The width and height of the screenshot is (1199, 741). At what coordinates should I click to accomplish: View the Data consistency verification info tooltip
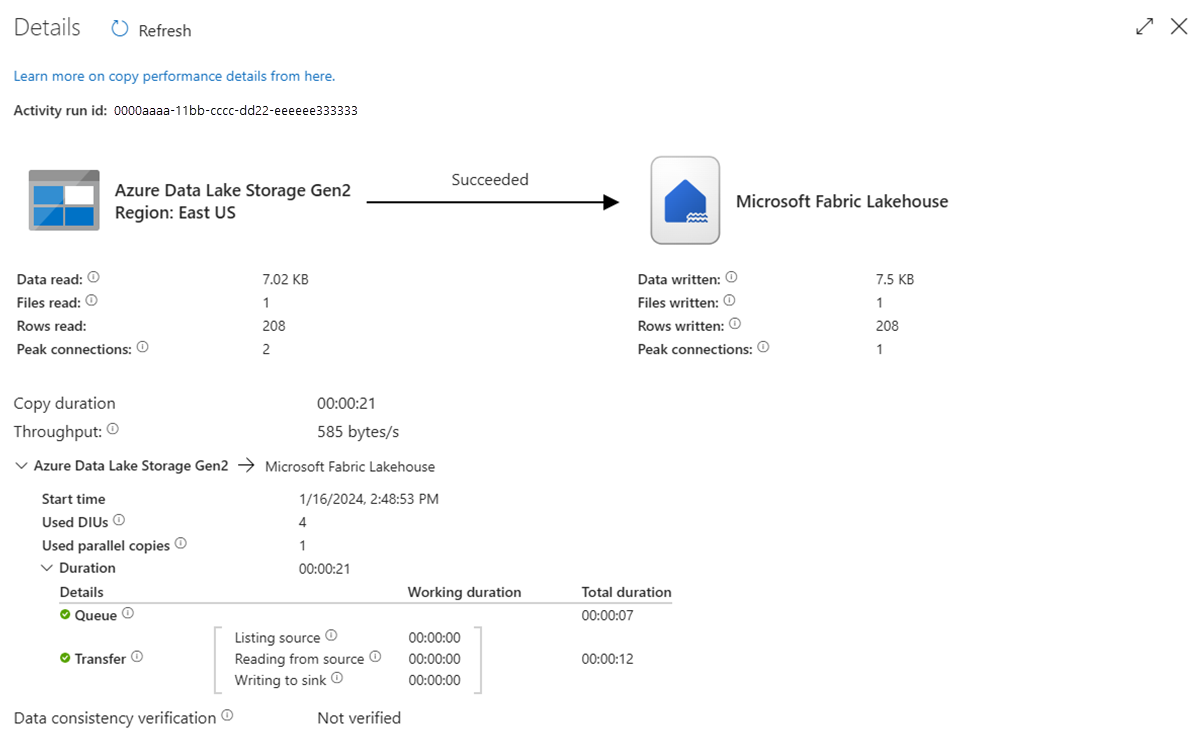pos(228,716)
